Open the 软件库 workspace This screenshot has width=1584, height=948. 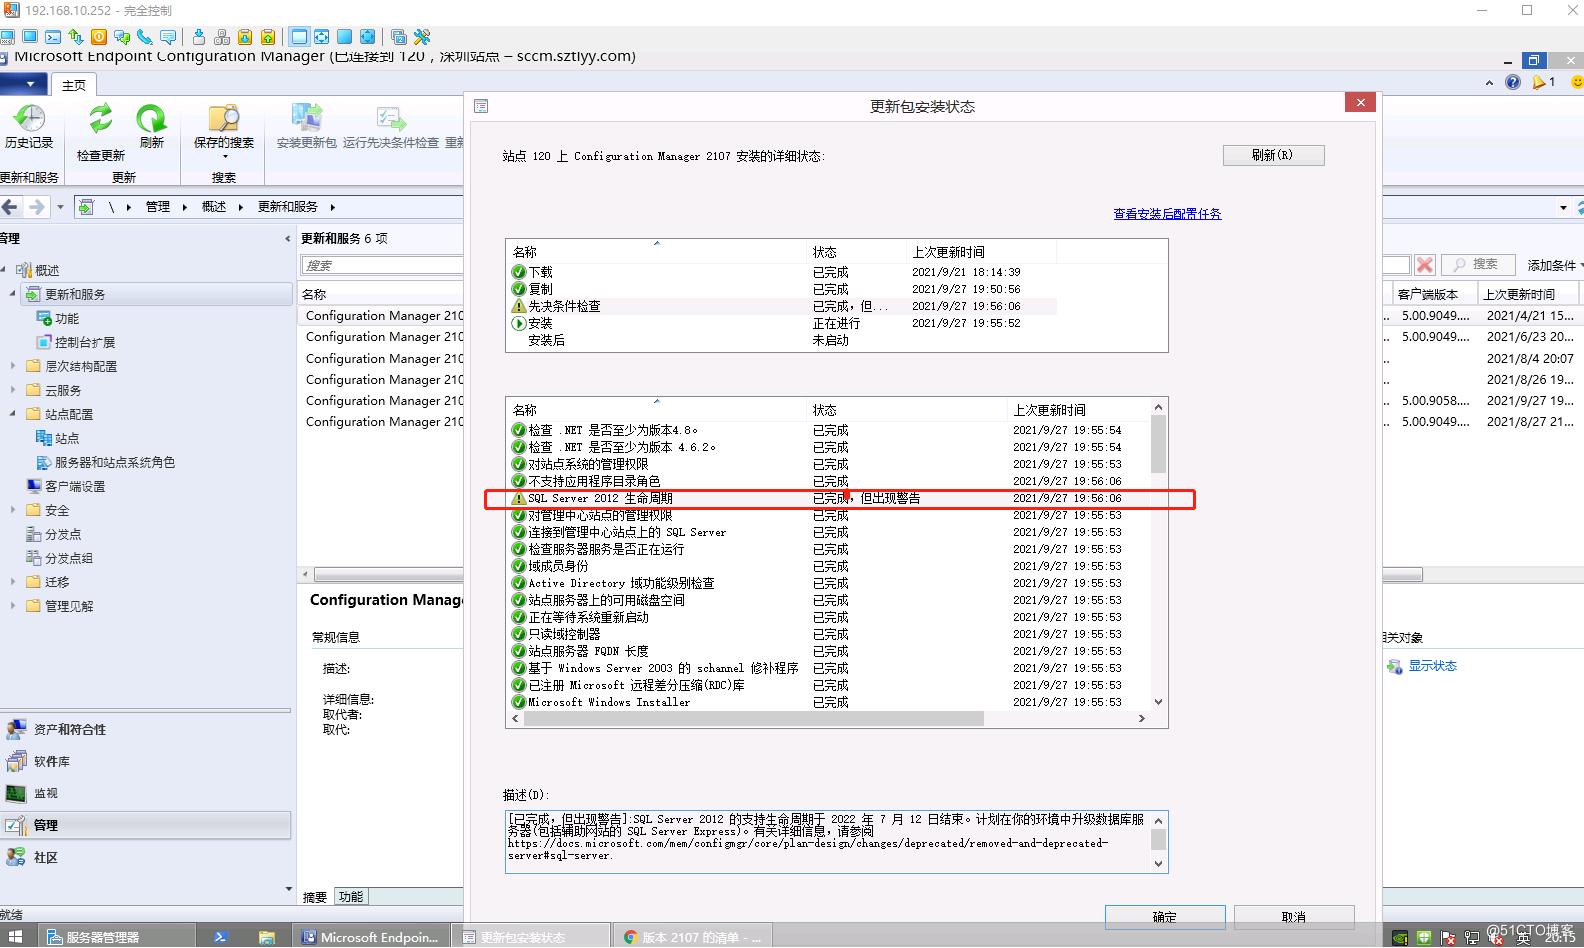pos(146,762)
